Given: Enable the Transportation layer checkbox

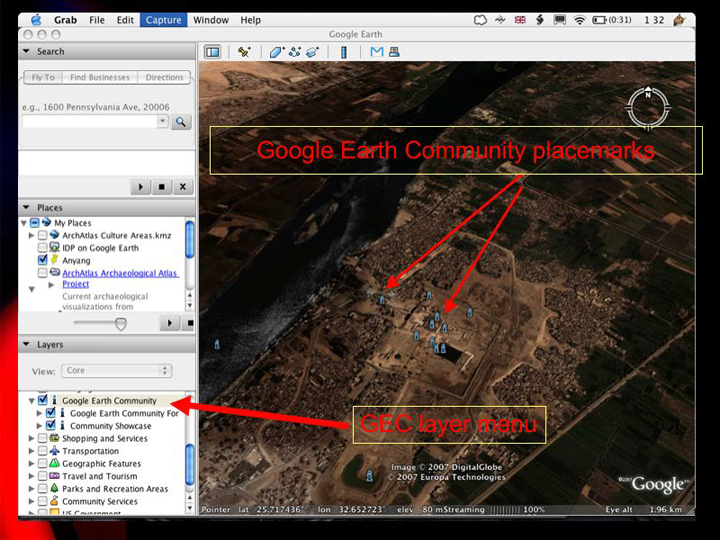Looking at the screenshot, I should click(x=43, y=451).
